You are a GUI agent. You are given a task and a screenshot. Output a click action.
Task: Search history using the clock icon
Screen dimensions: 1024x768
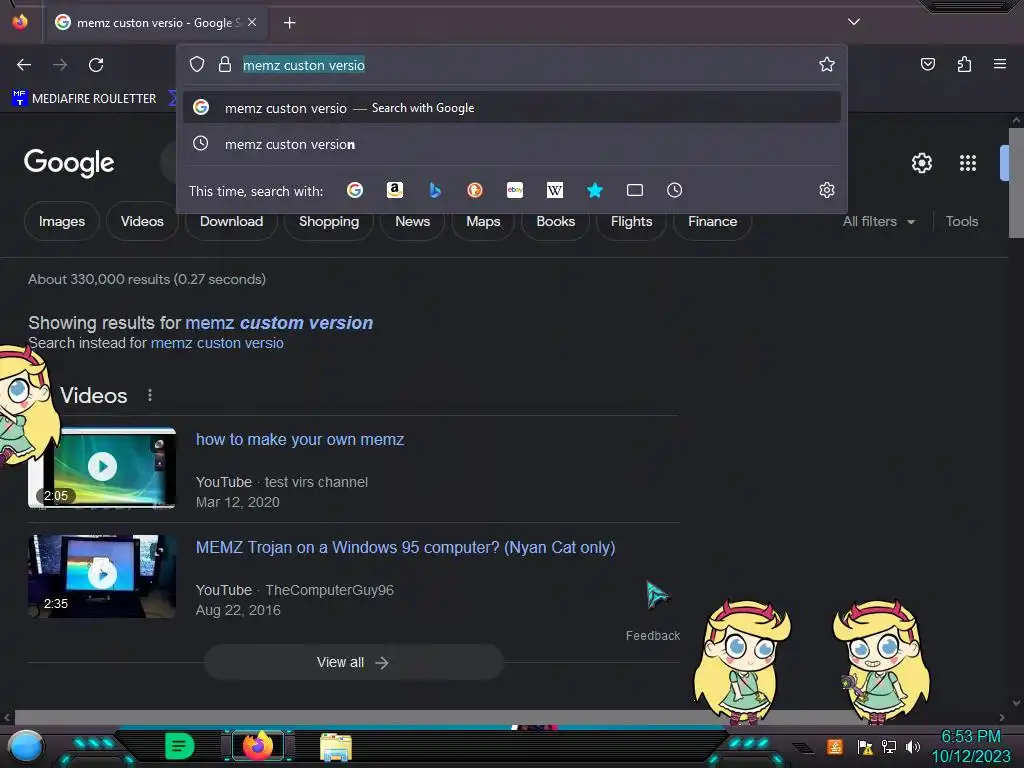[x=675, y=190]
